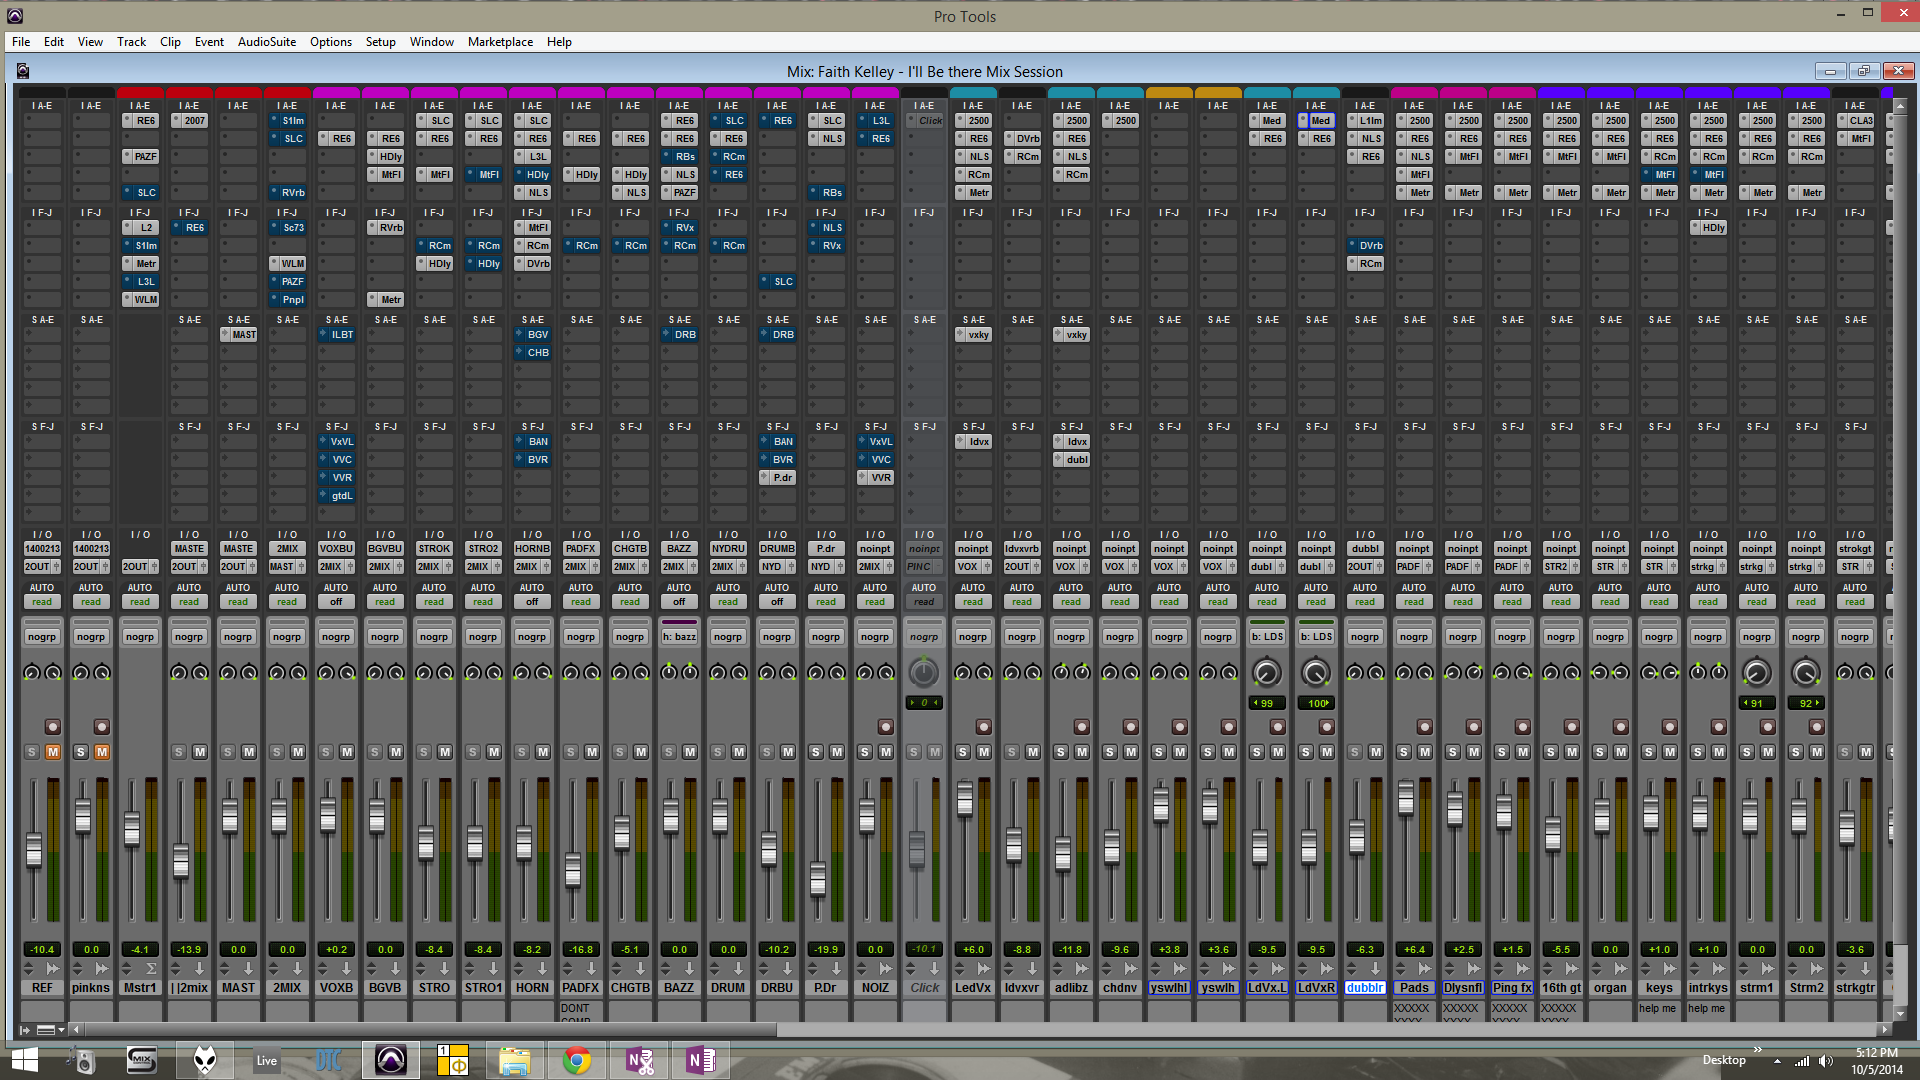The height and width of the screenshot is (1080, 1920).
Task: Open OneNote from the taskbar
Action: [701, 1060]
